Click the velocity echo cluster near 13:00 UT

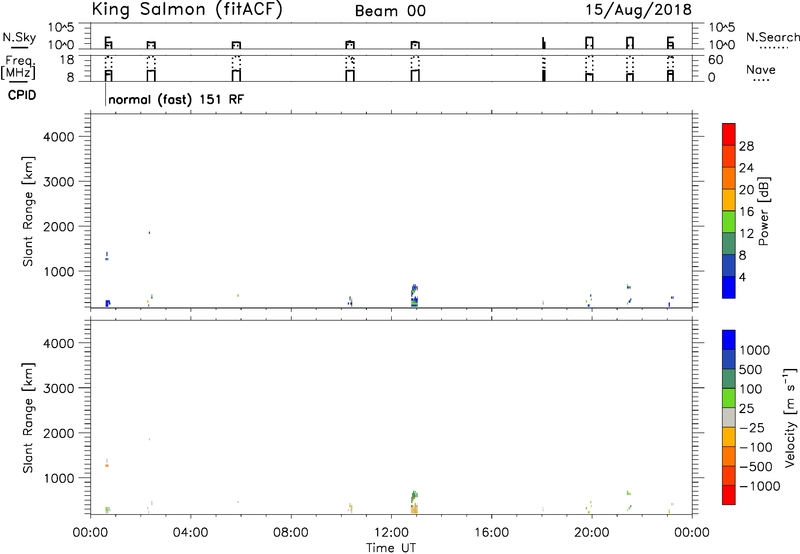414,502
